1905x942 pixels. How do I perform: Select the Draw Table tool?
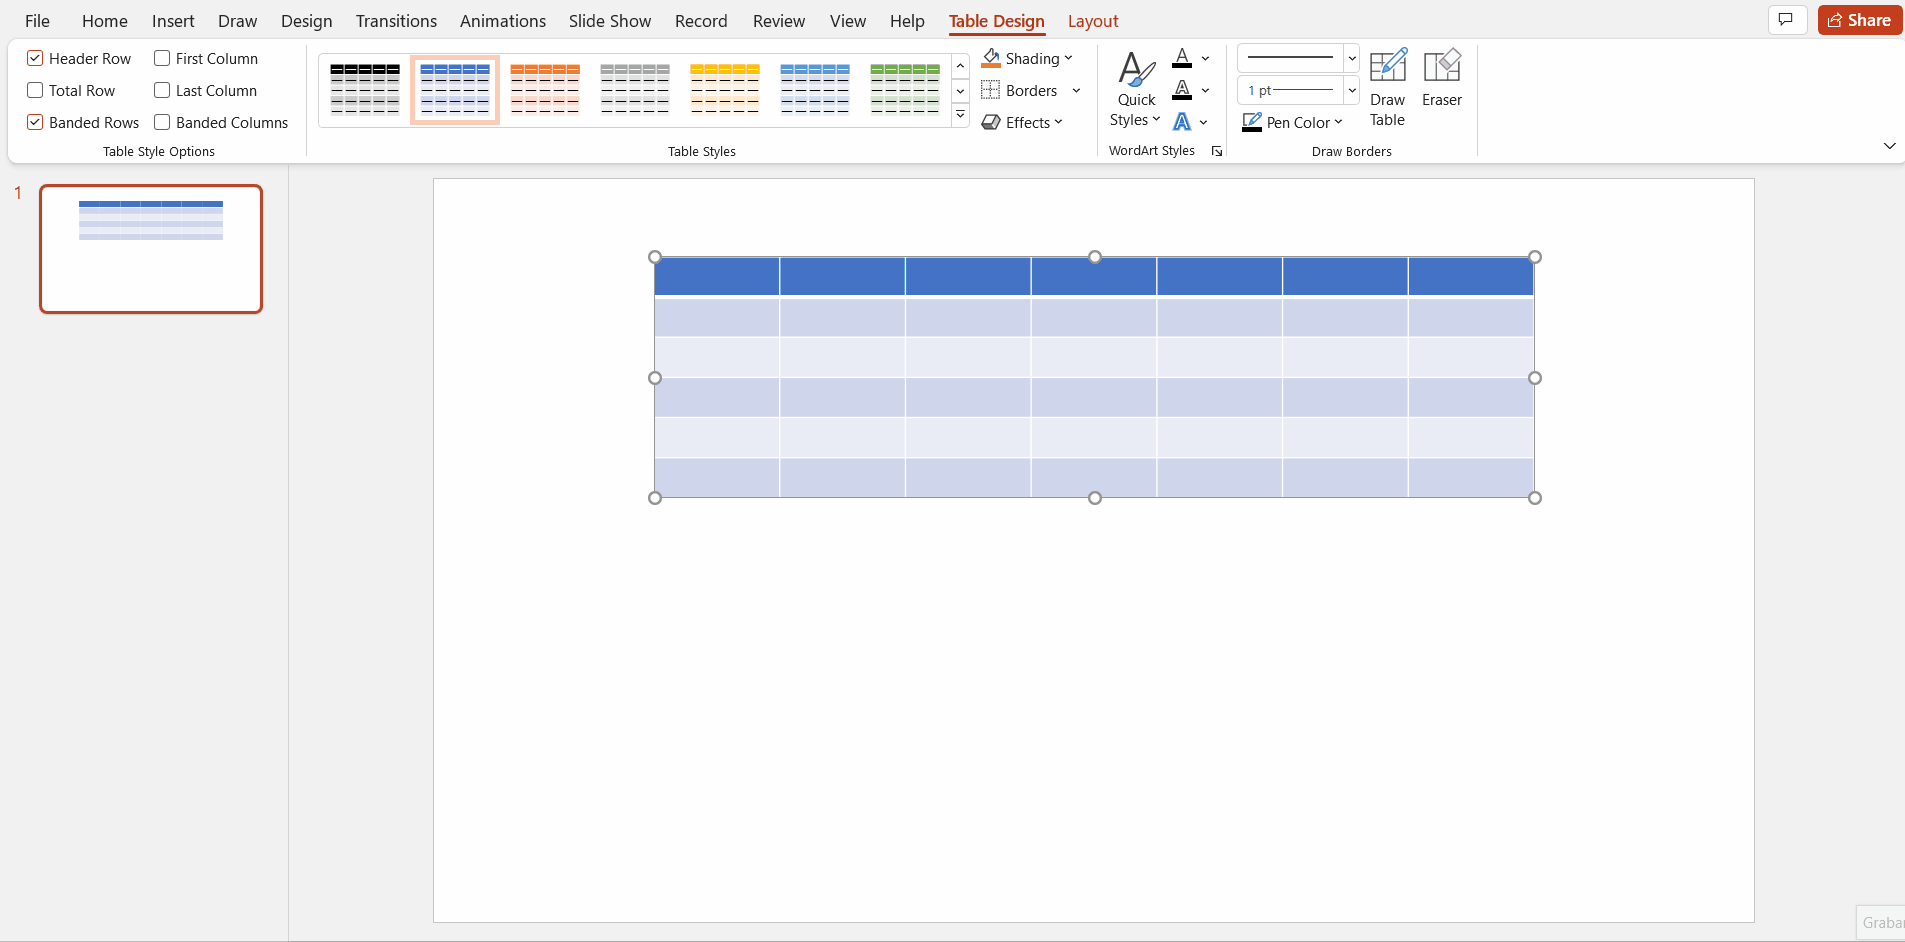[1387, 87]
